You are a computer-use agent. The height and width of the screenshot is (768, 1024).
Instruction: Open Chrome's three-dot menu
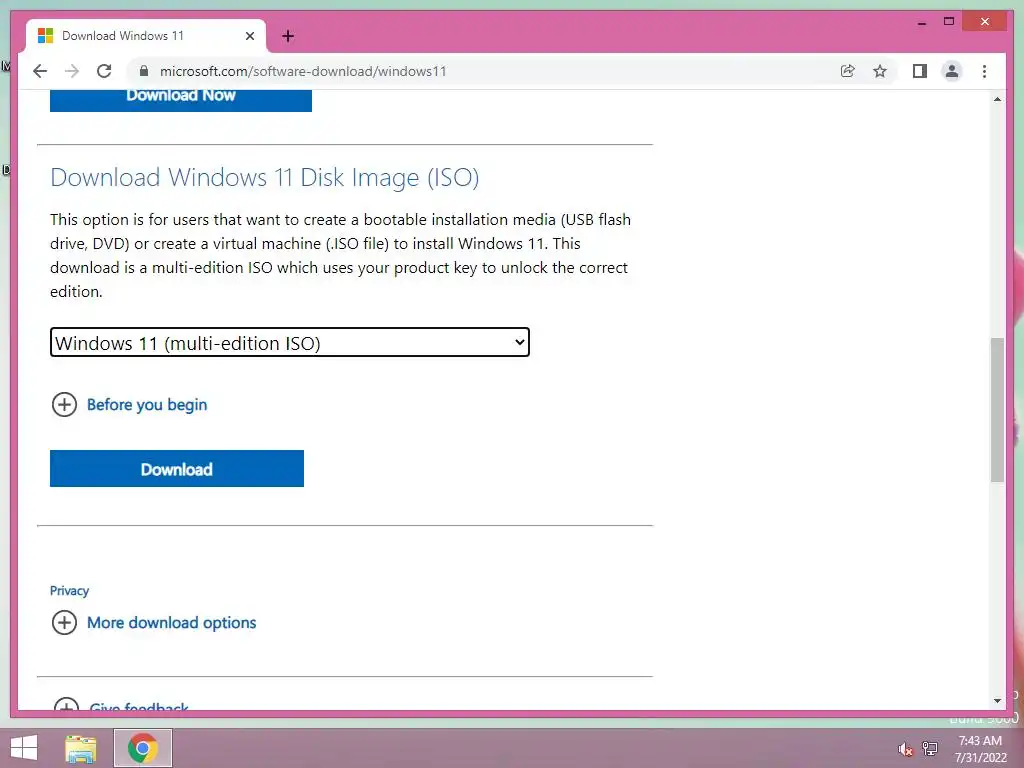(x=984, y=71)
